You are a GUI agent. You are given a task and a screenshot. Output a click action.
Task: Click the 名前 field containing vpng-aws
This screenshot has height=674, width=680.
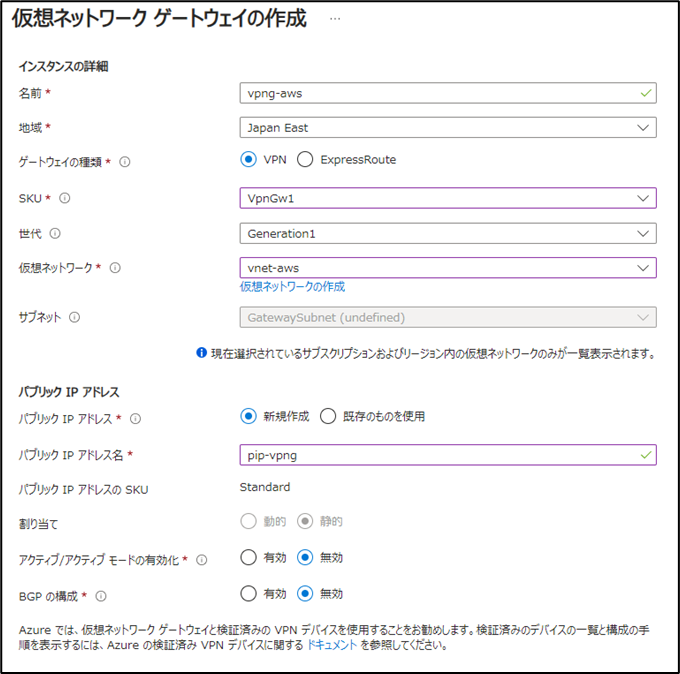pyautogui.click(x=448, y=93)
